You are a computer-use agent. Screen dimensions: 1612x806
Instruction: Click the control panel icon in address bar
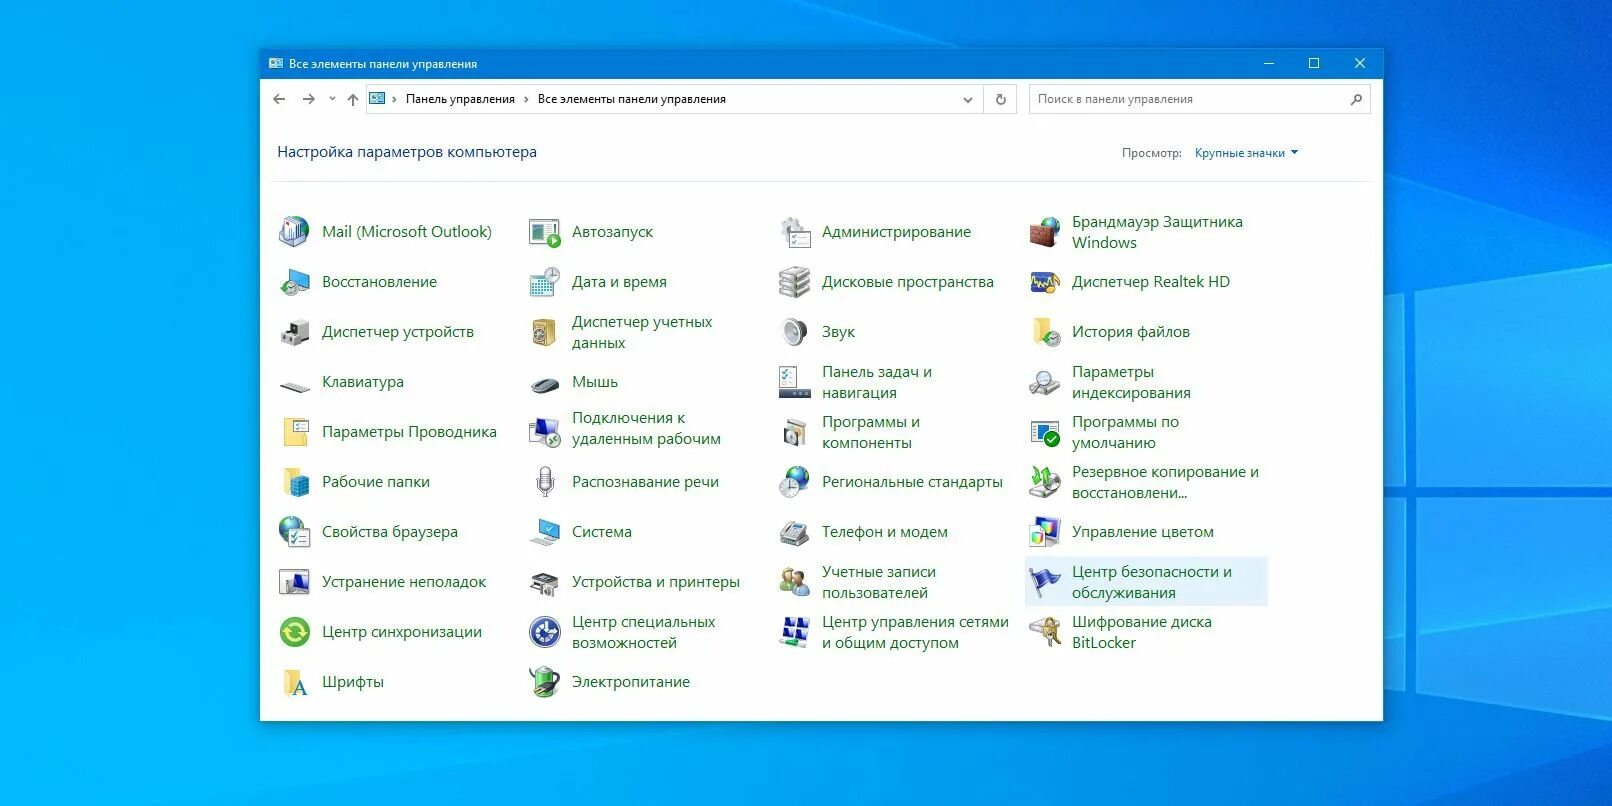point(377,99)
